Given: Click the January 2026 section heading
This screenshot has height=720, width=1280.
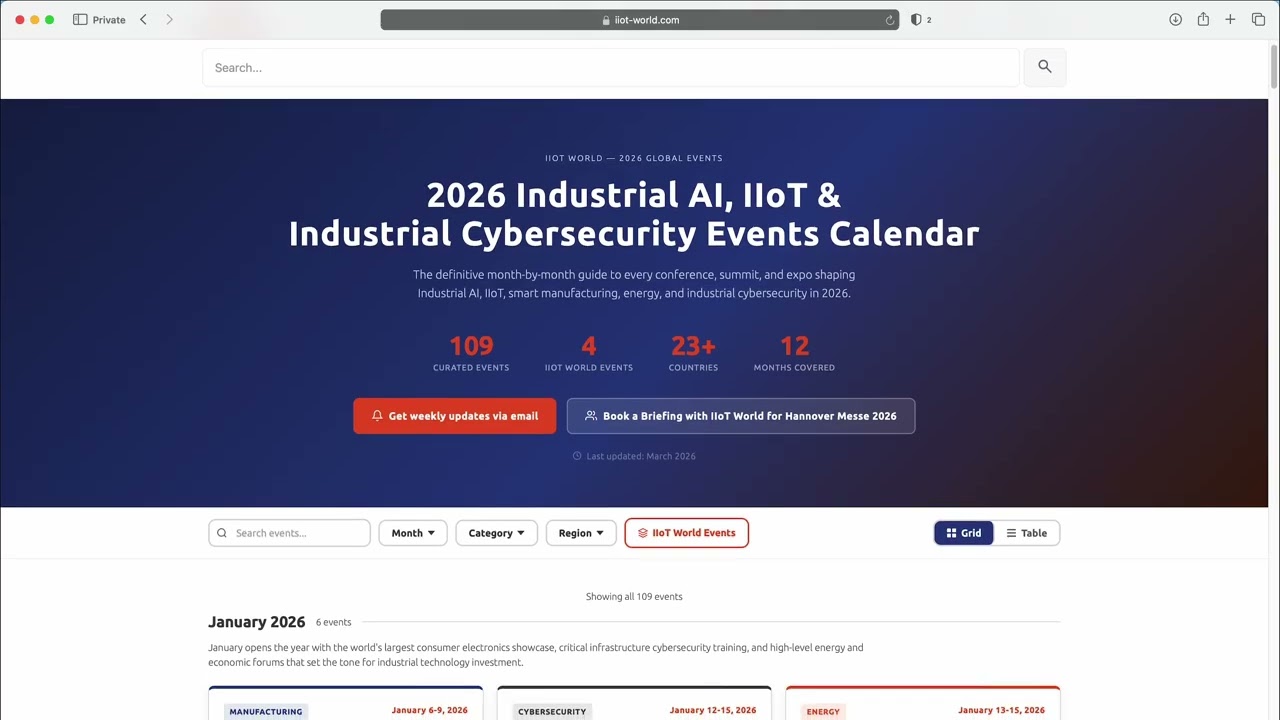Looking at the screenshot, I should coord(256,621).
